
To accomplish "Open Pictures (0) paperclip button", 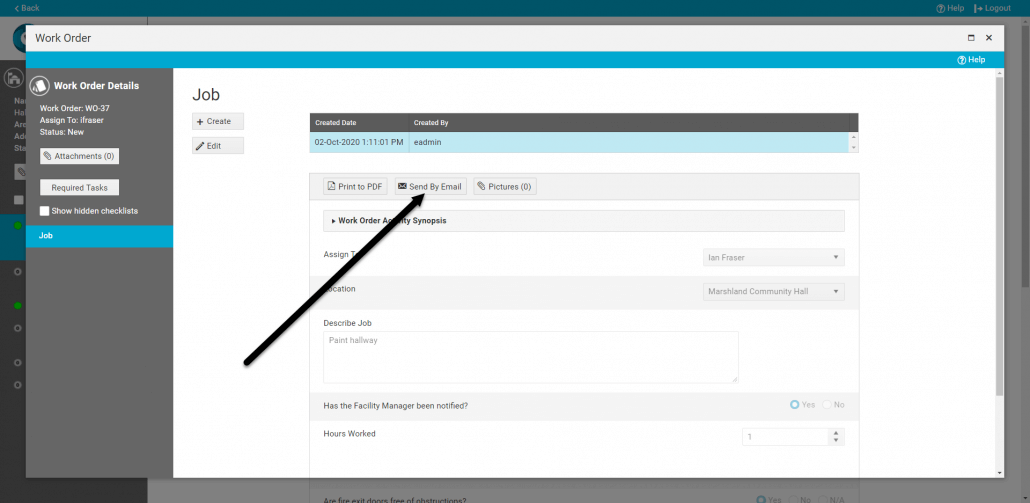I will [505, 187].
